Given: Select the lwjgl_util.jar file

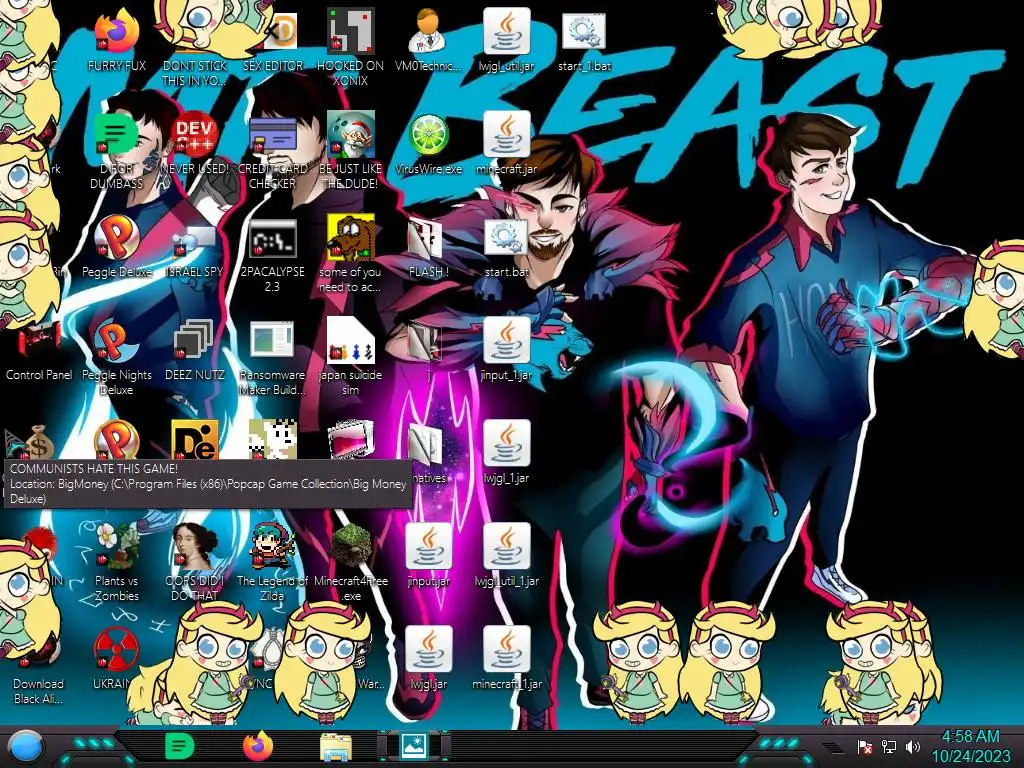Looking at the screenshot, I should [506, 33].
